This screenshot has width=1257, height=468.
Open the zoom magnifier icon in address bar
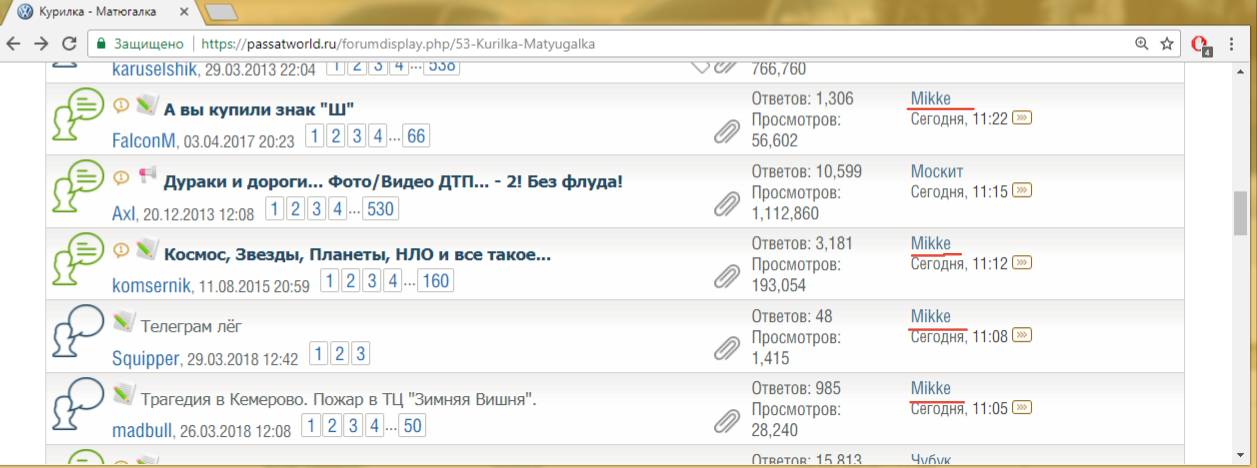[1142, 44]
